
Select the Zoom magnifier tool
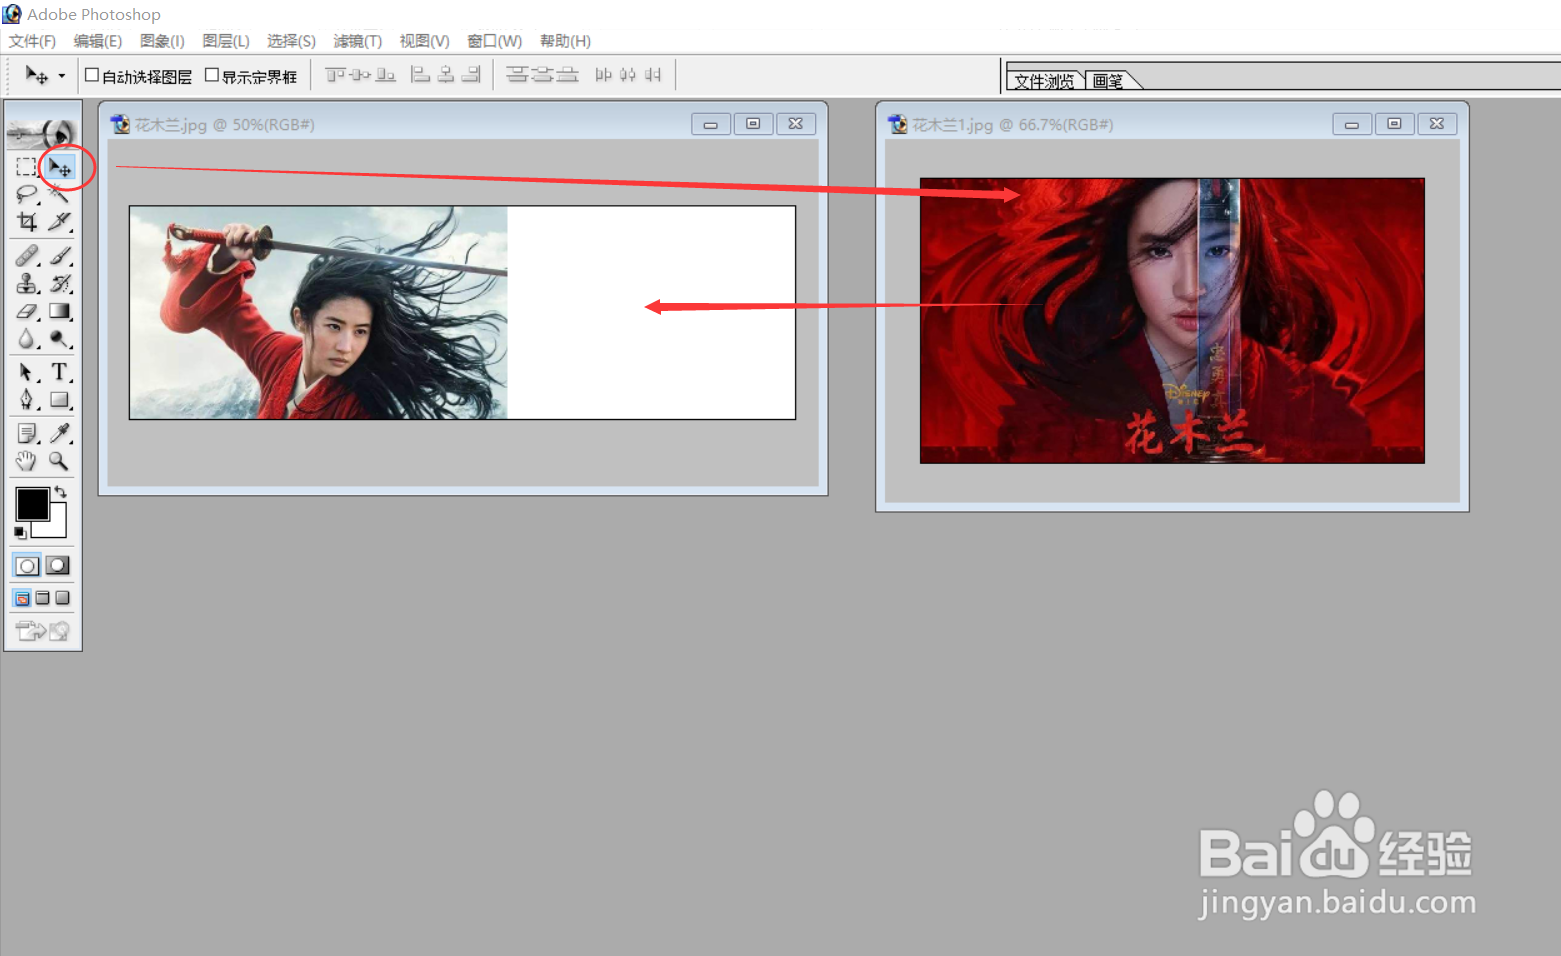[x=60, y=461]
